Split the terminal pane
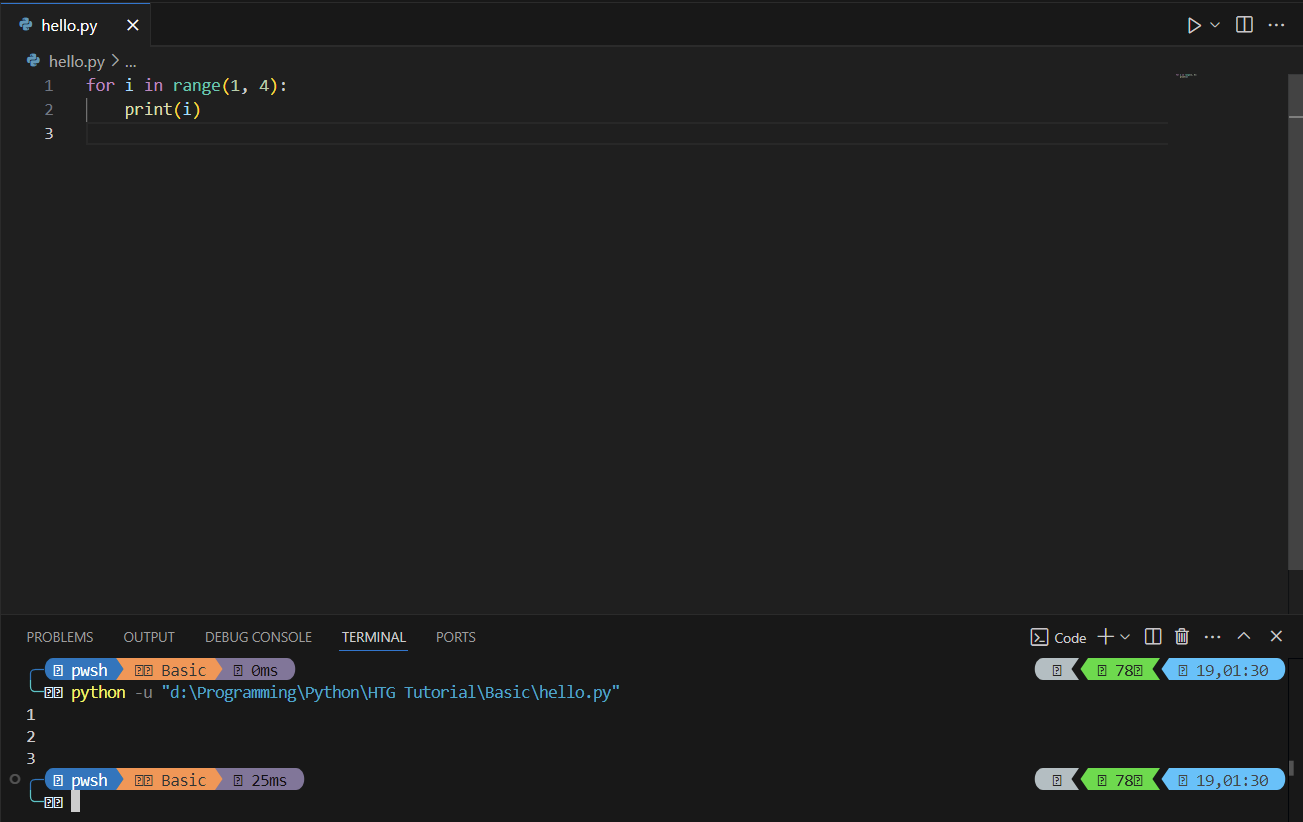The width and height of the screenshot is (1303, 822). point(1152,637)
